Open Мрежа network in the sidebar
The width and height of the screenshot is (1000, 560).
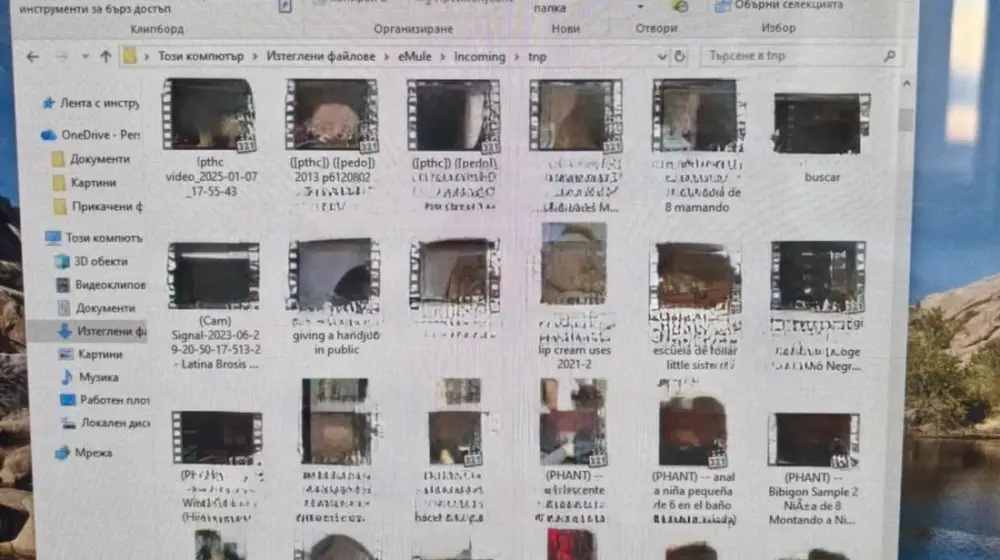pos(84,453)
